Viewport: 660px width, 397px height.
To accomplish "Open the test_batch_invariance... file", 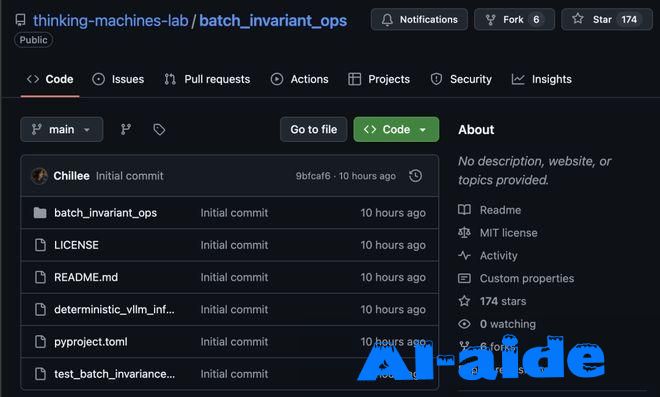I will point(114,374).
